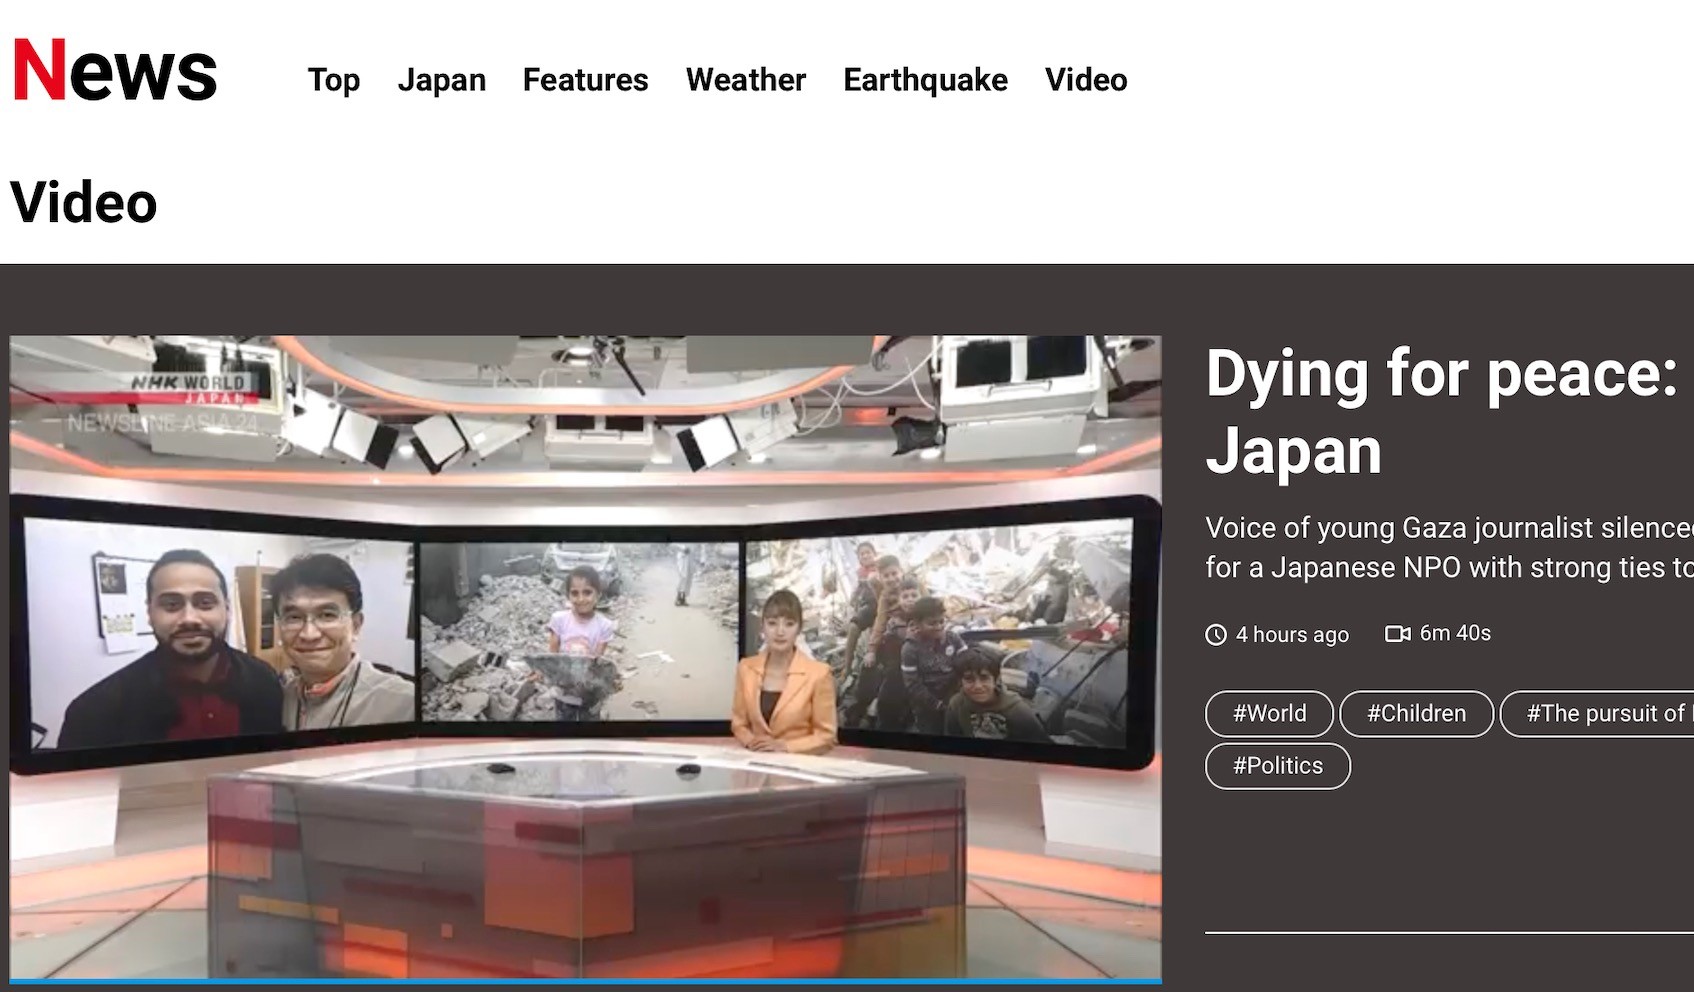
Task: Play the featured newsroom video thumbnail
Action: pyautogui.click(x=585, y=655)
